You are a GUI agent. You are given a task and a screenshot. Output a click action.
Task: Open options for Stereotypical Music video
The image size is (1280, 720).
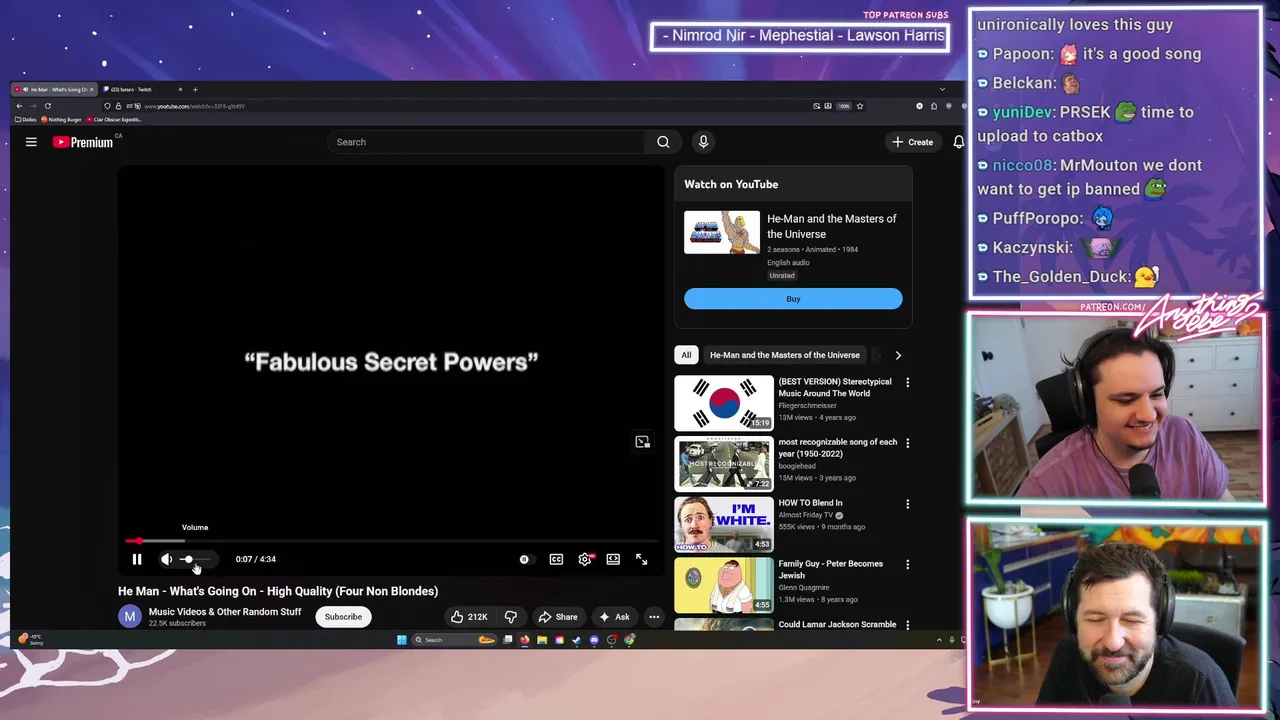point(907,382)
